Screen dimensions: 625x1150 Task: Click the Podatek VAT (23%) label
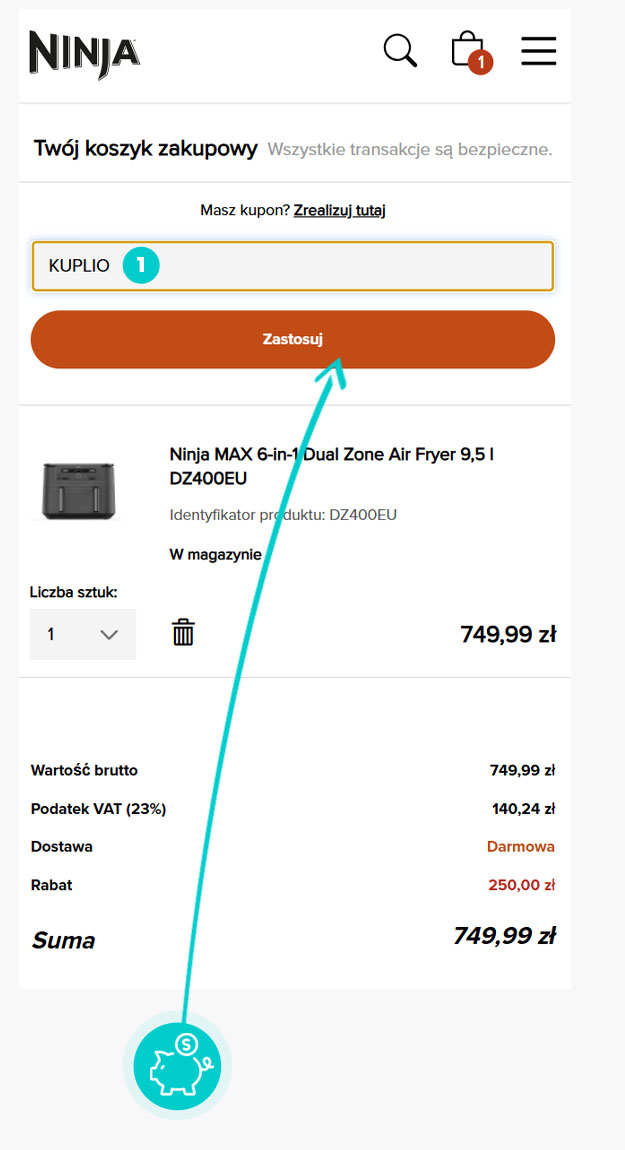(98, 808)
